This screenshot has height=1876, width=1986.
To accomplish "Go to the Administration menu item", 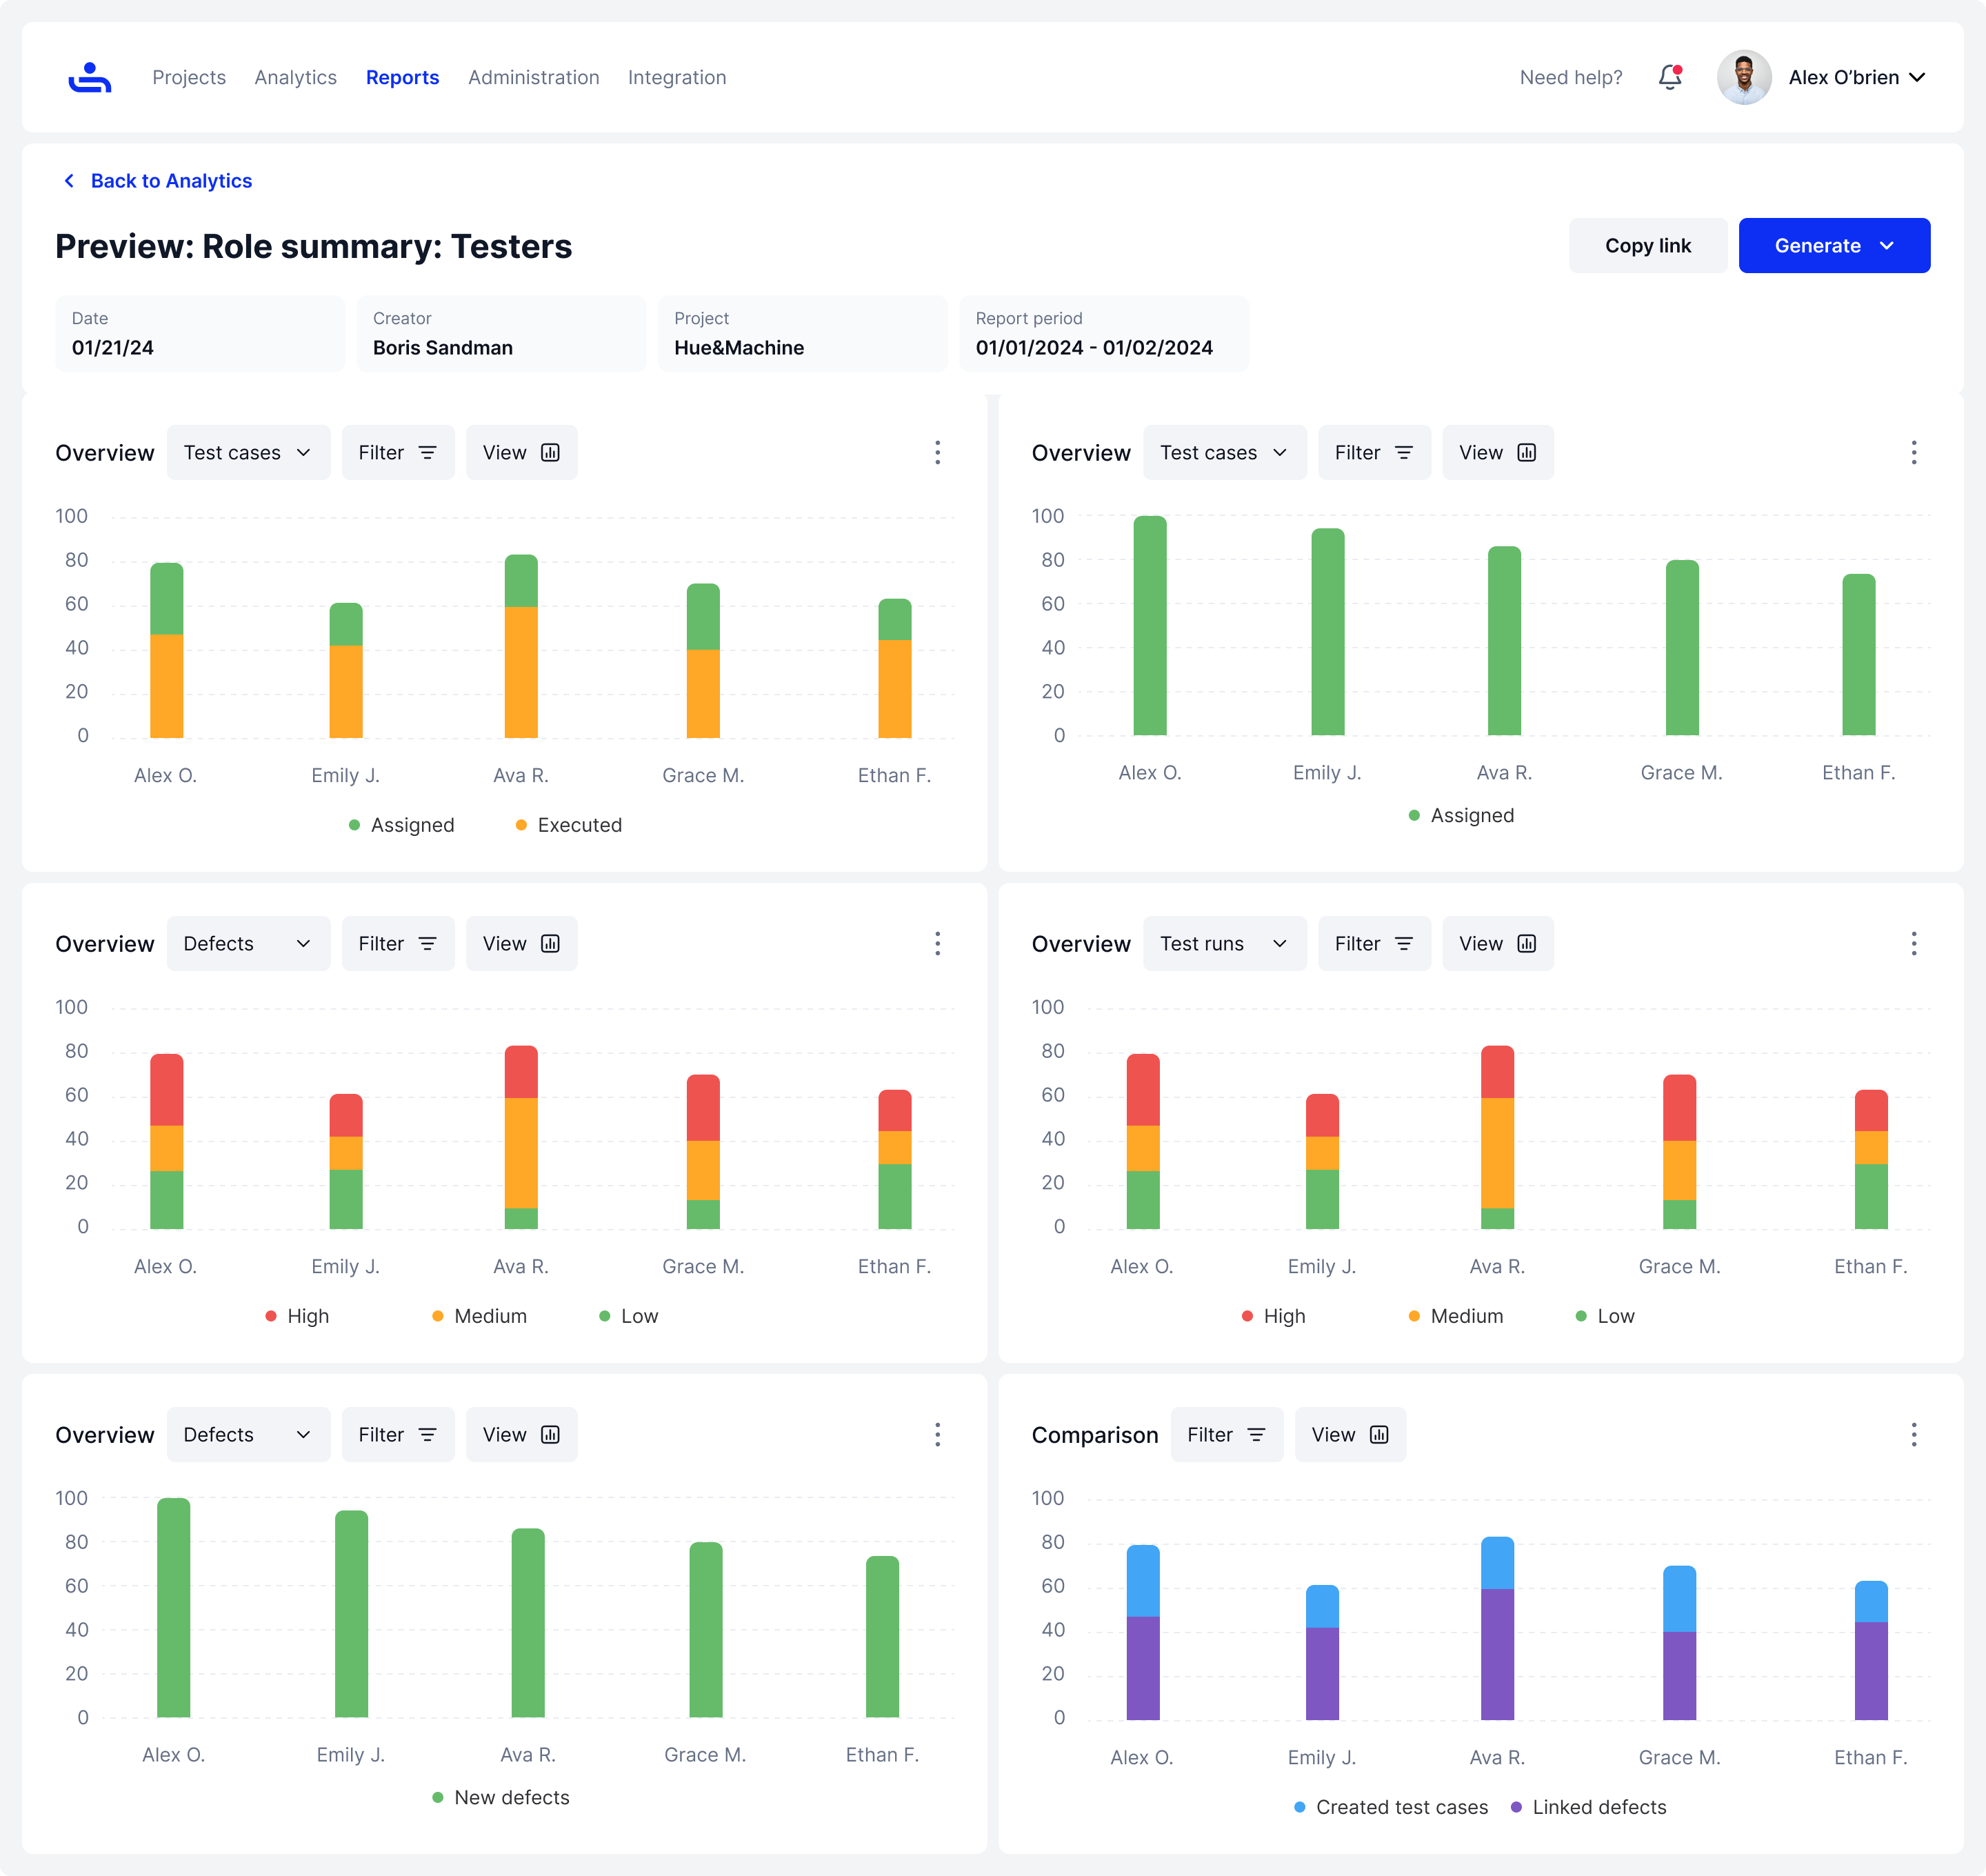I will click(533, 77).
